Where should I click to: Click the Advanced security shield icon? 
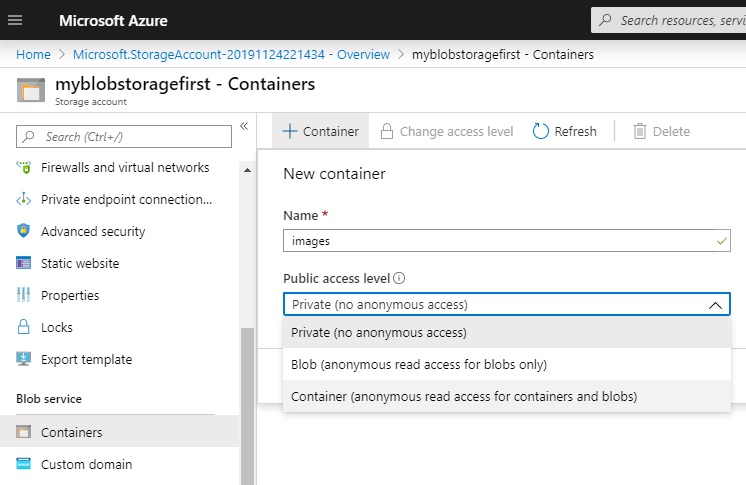coord(24,231)
